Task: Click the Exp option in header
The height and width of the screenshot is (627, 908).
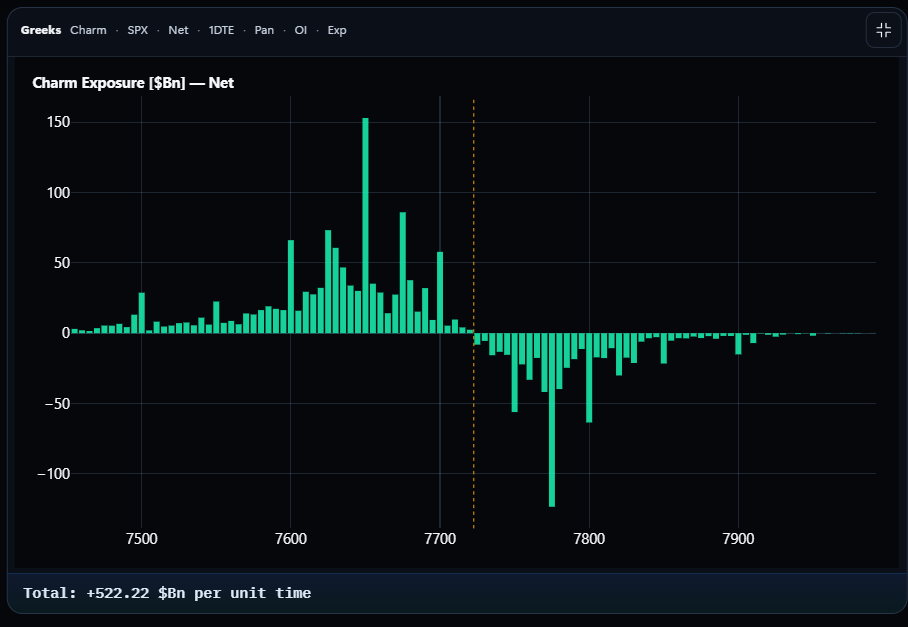Action: tap(336, 30)
